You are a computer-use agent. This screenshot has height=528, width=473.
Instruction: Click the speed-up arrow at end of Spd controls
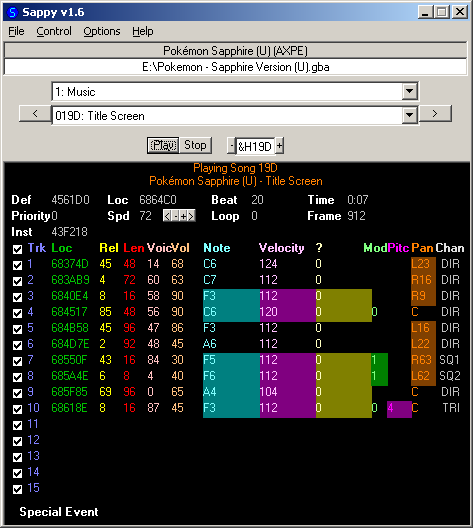pyautogui.click(x=191, y=216)
